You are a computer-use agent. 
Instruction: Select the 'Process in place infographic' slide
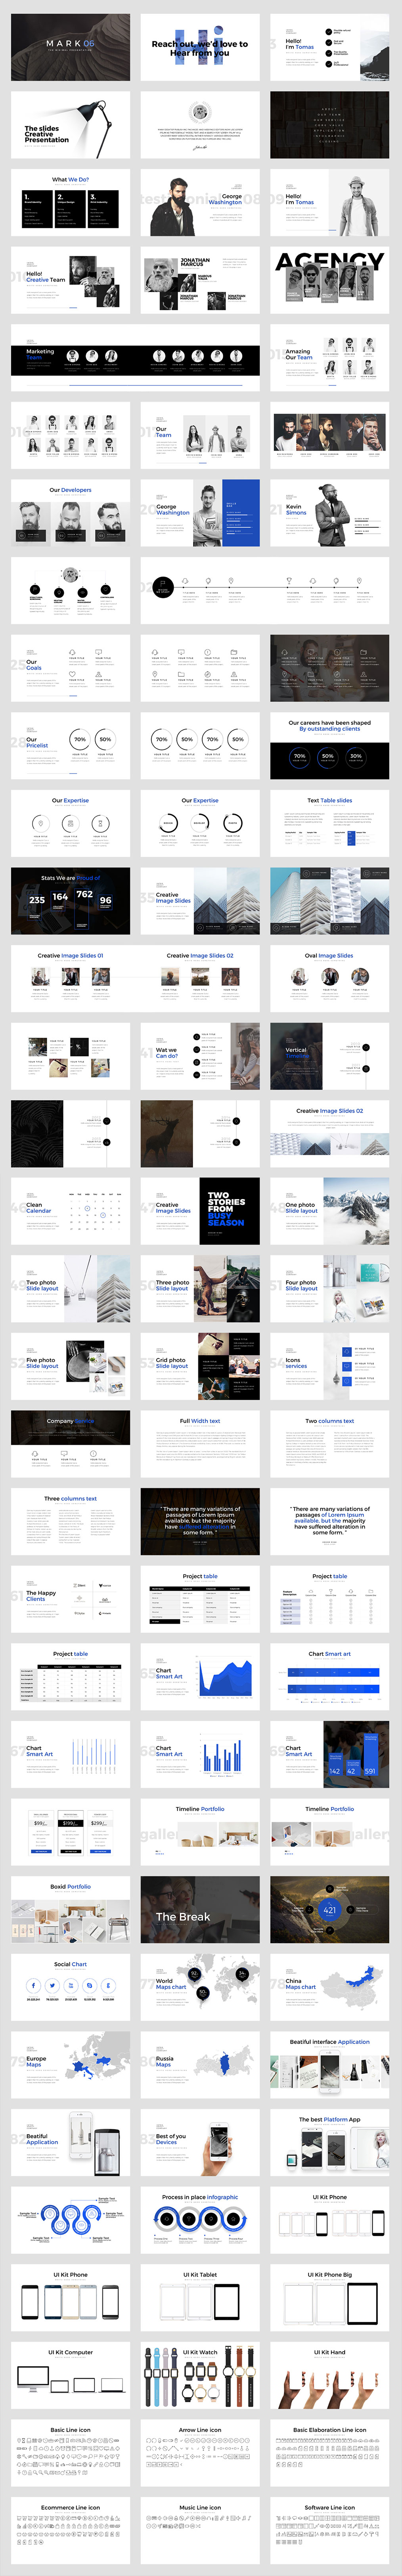click(199, 2219)
